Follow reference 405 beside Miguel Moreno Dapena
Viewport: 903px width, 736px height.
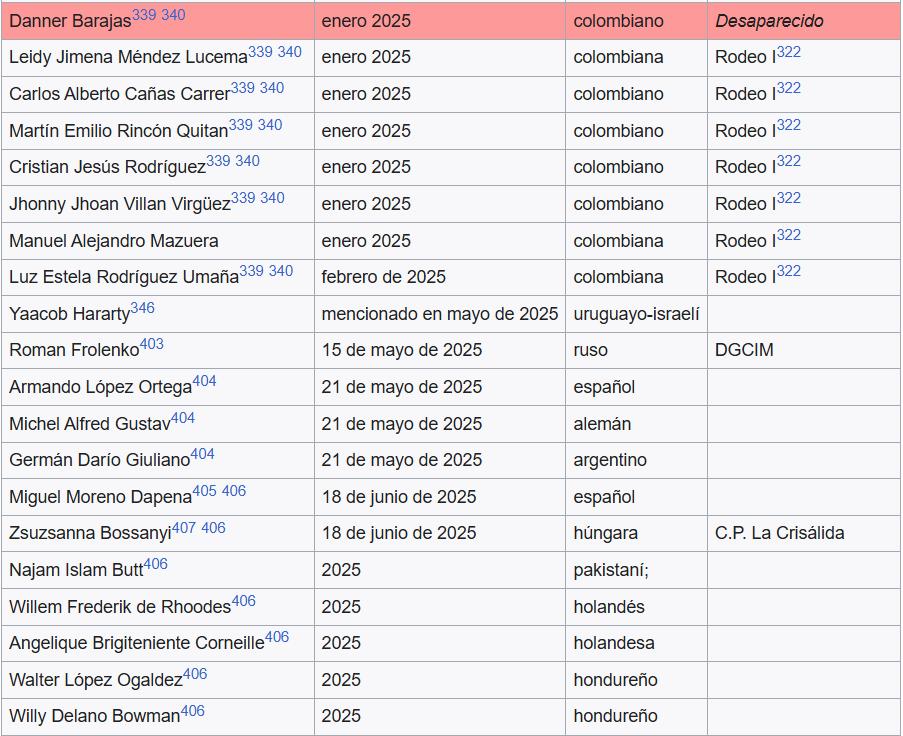[204, 491]
